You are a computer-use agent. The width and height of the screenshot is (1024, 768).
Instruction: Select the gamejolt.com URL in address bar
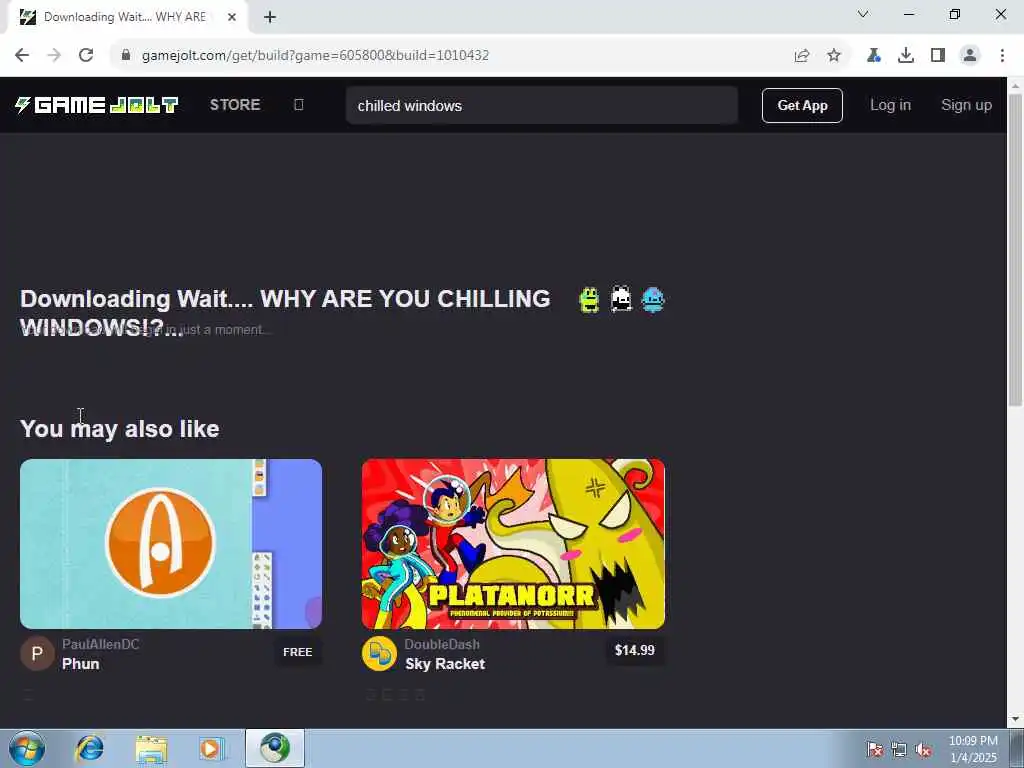coord(315,56)
